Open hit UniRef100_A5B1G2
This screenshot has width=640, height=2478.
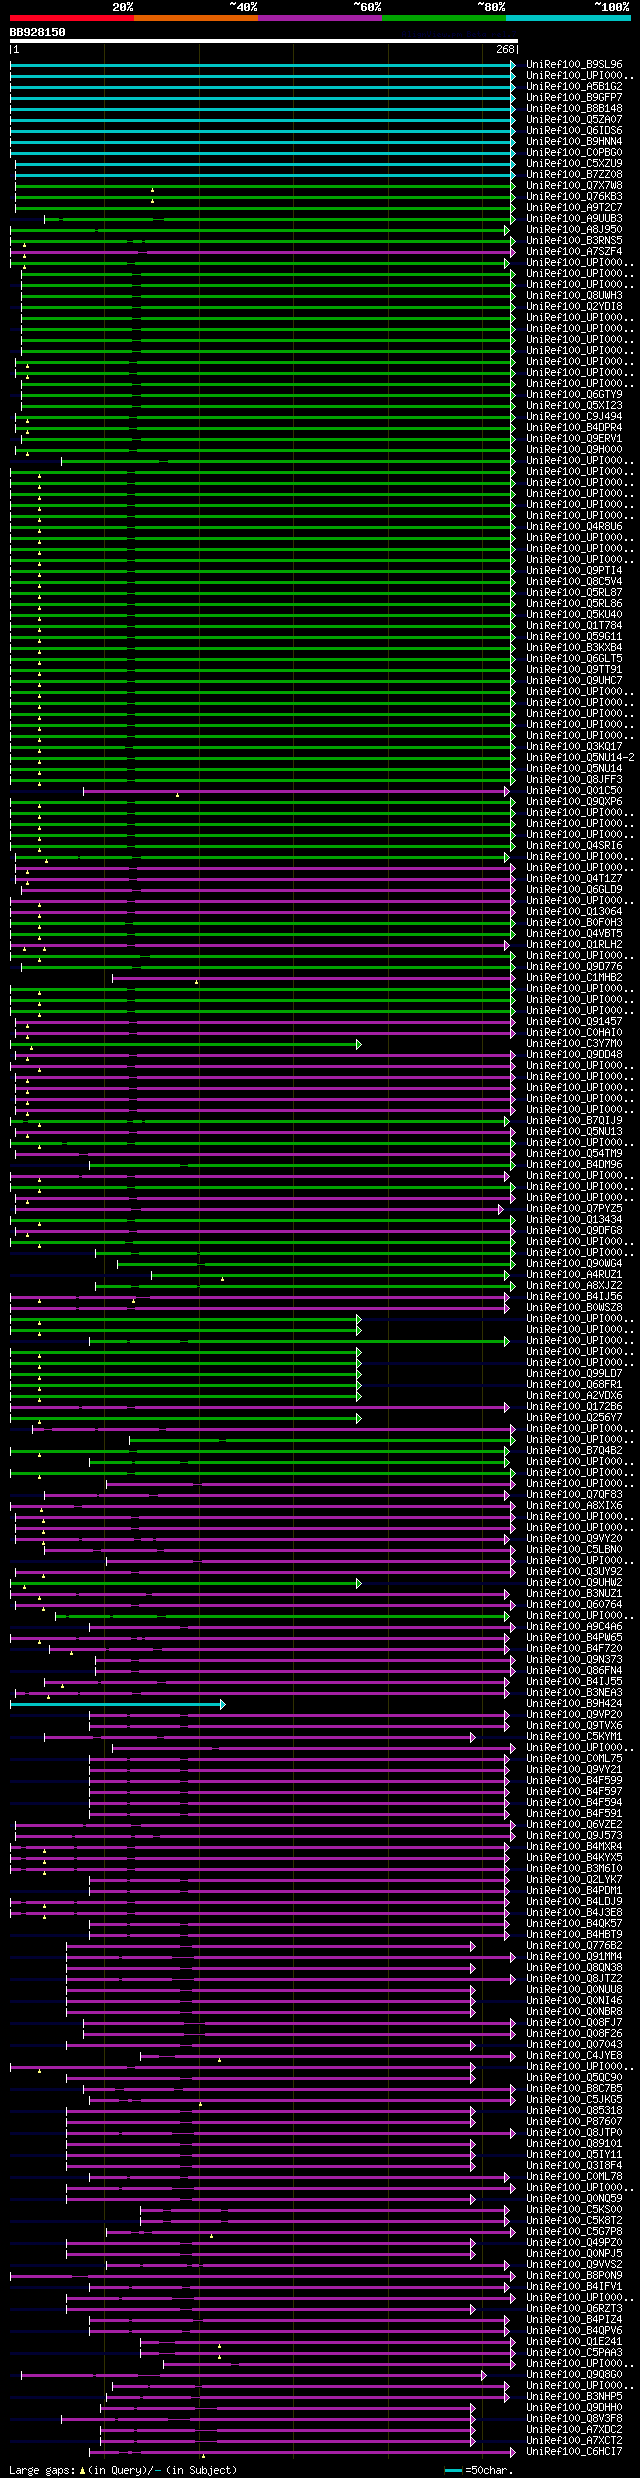pos(574,87)
